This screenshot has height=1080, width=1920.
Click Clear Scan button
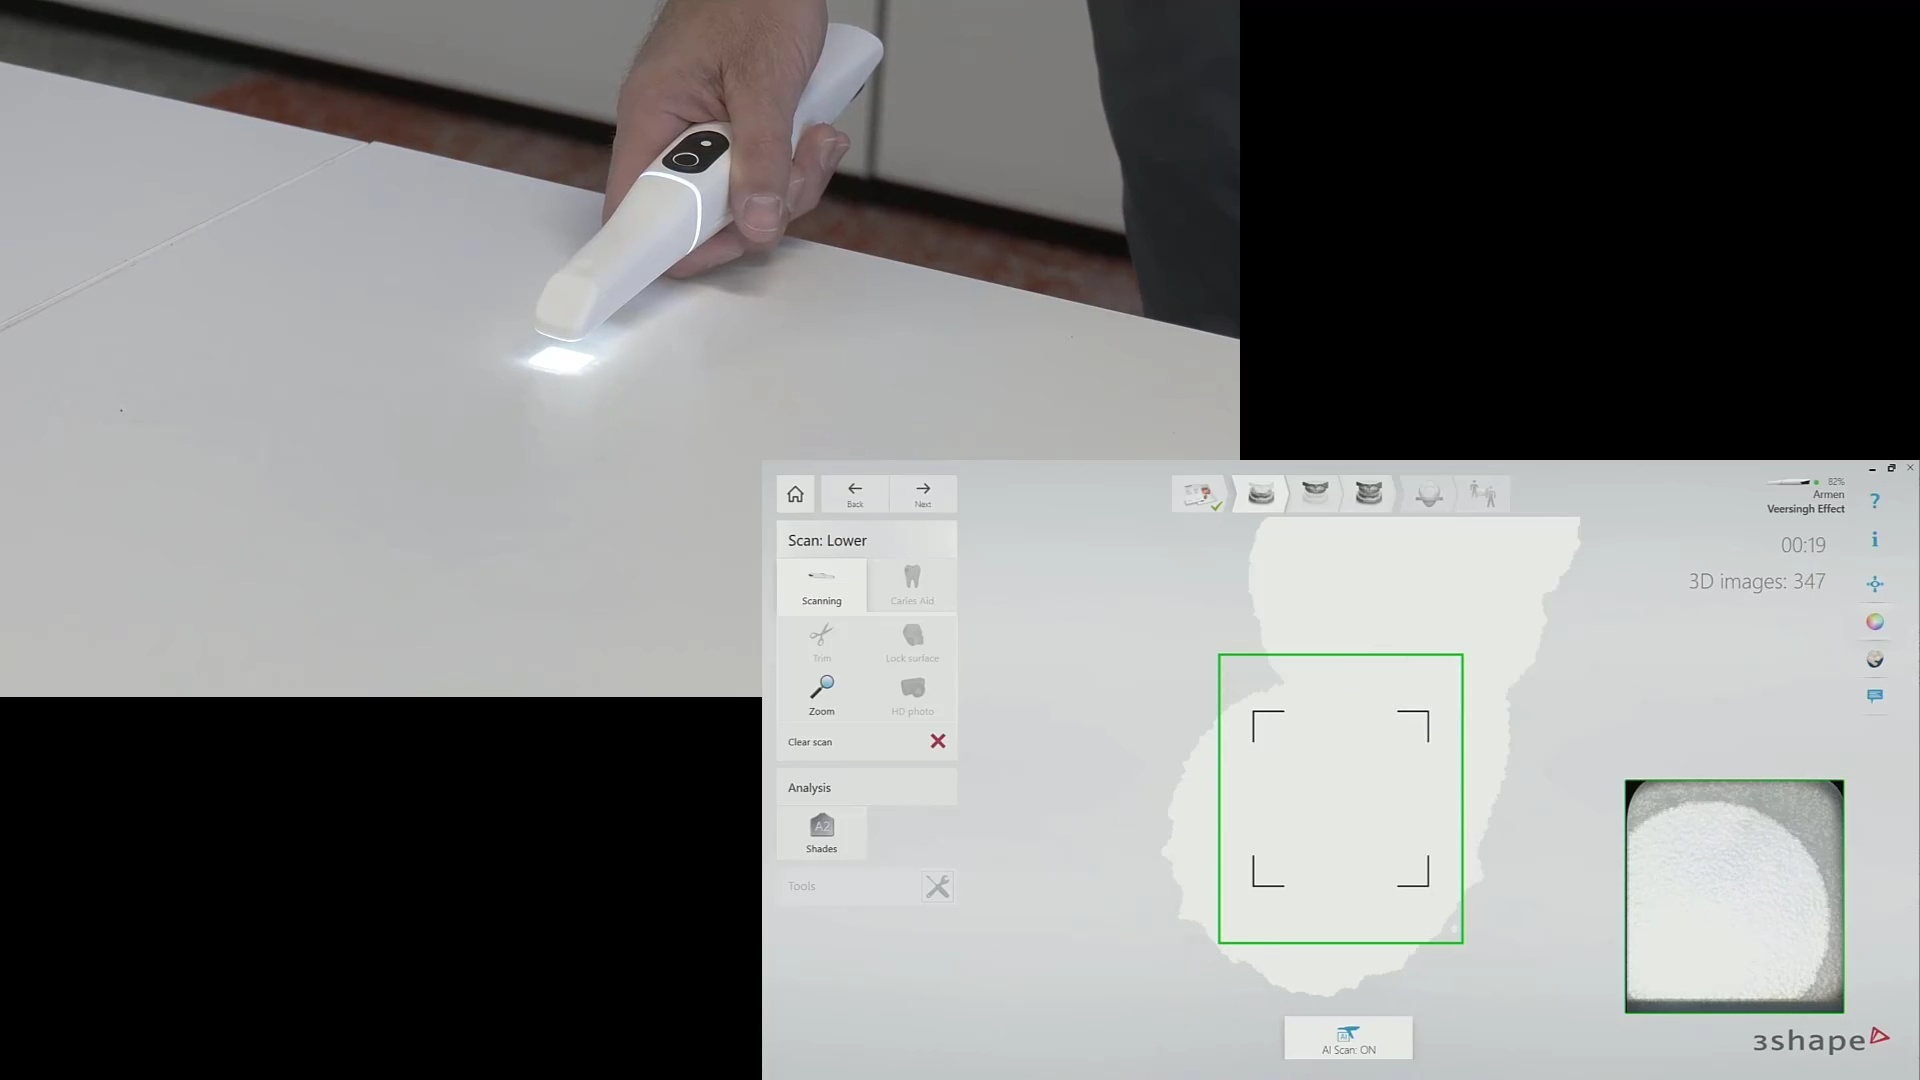click(866, 741)
